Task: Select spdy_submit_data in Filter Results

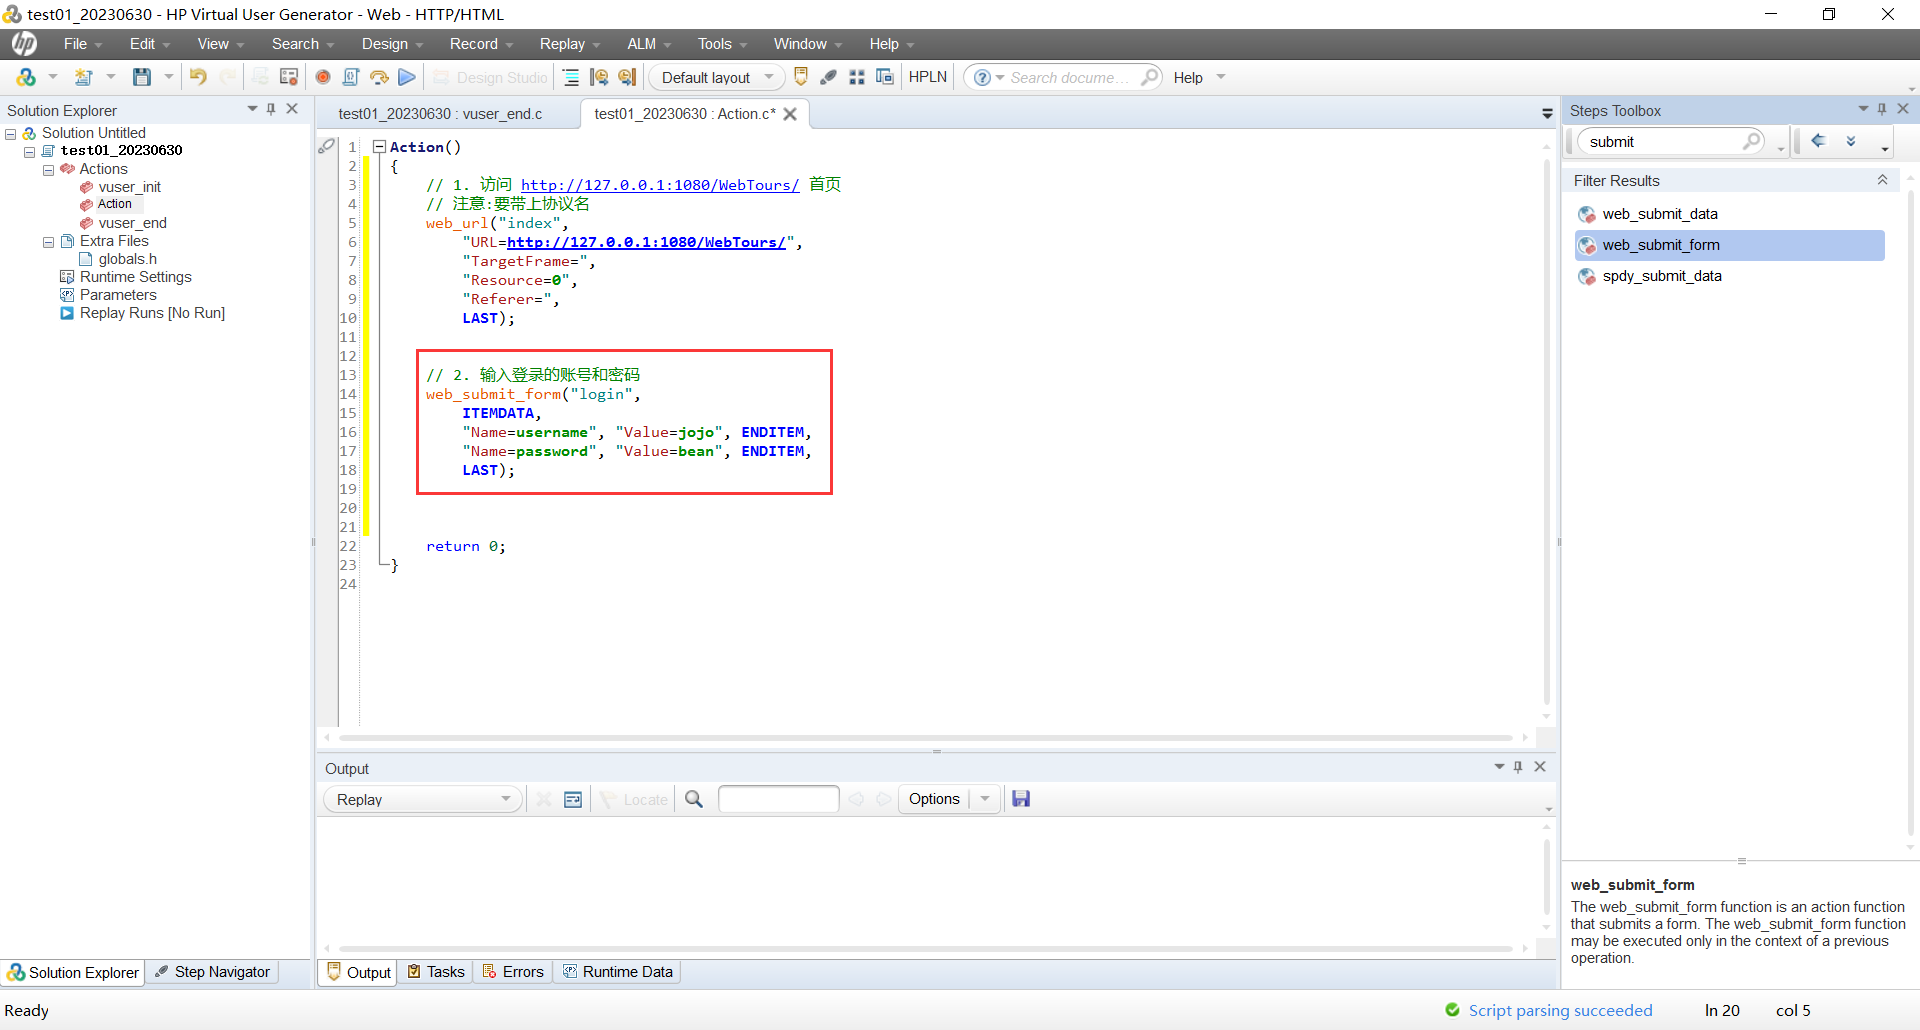Action: (1662, 276)
